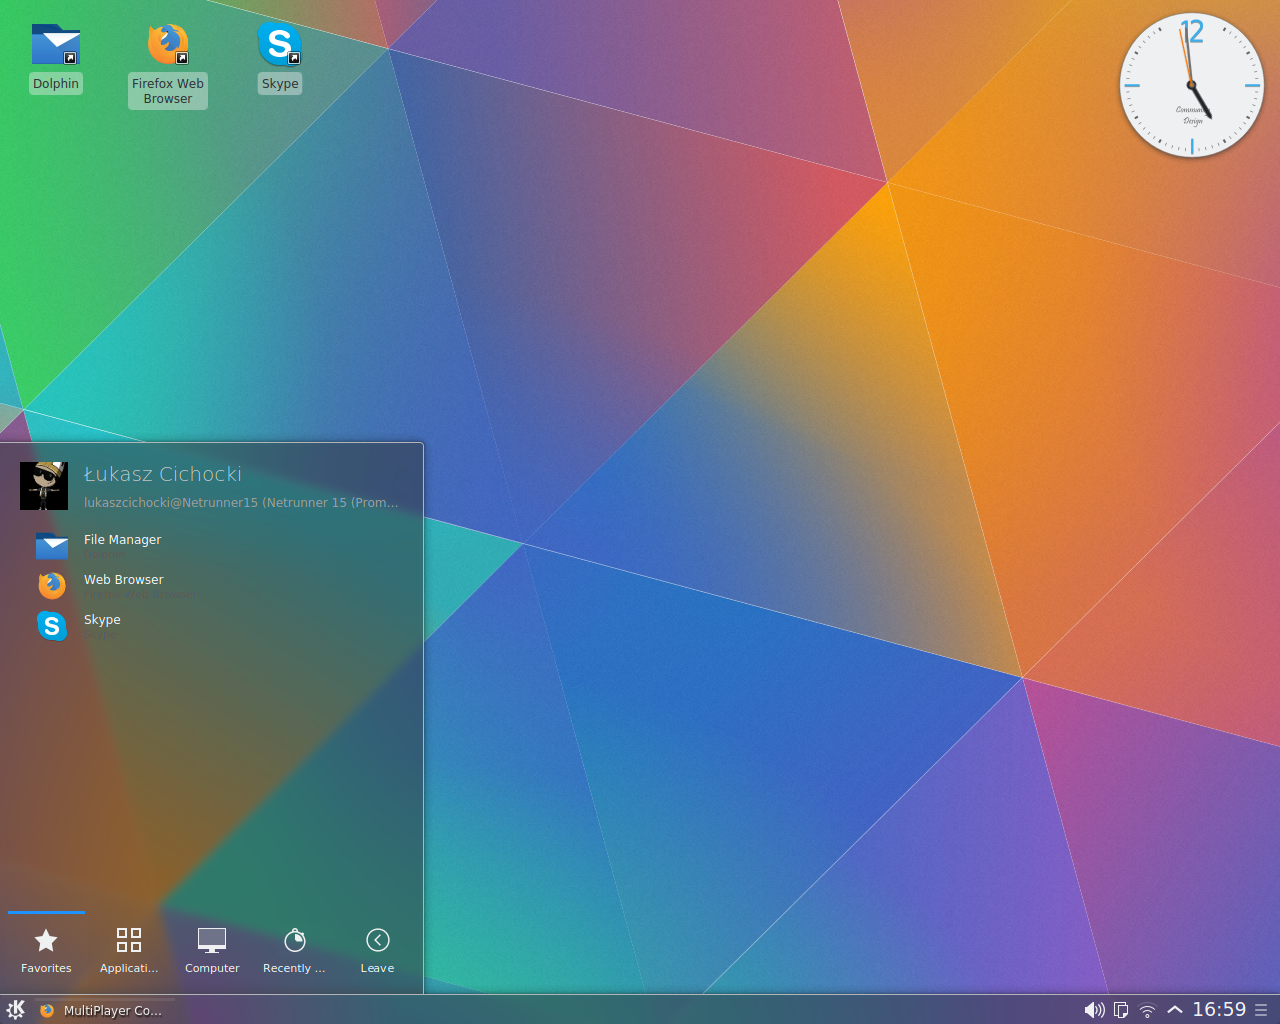This screenshot has height=1024, width=1280.
Task: Switch to the Favorites tab
Action: coord(46,951)
